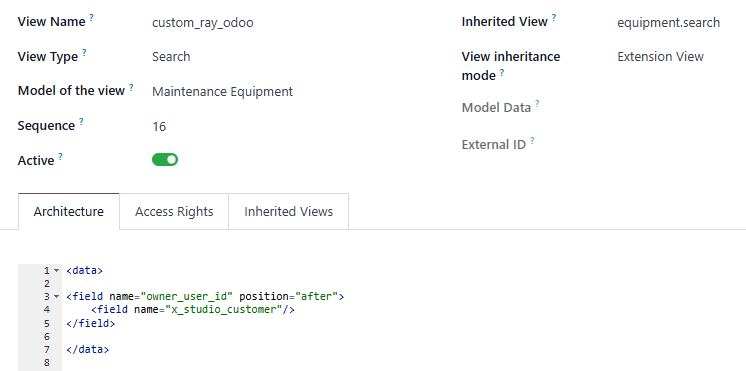Toggle the Active switch off

pyautogui.click(x=165, y=160)
